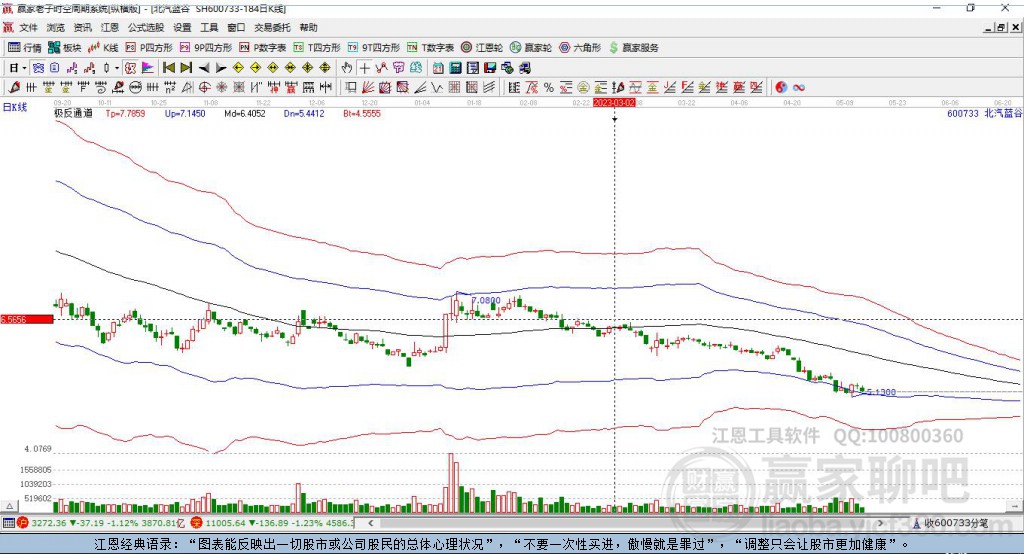
Task: Click the black left arrow icon
Action: 204,68
